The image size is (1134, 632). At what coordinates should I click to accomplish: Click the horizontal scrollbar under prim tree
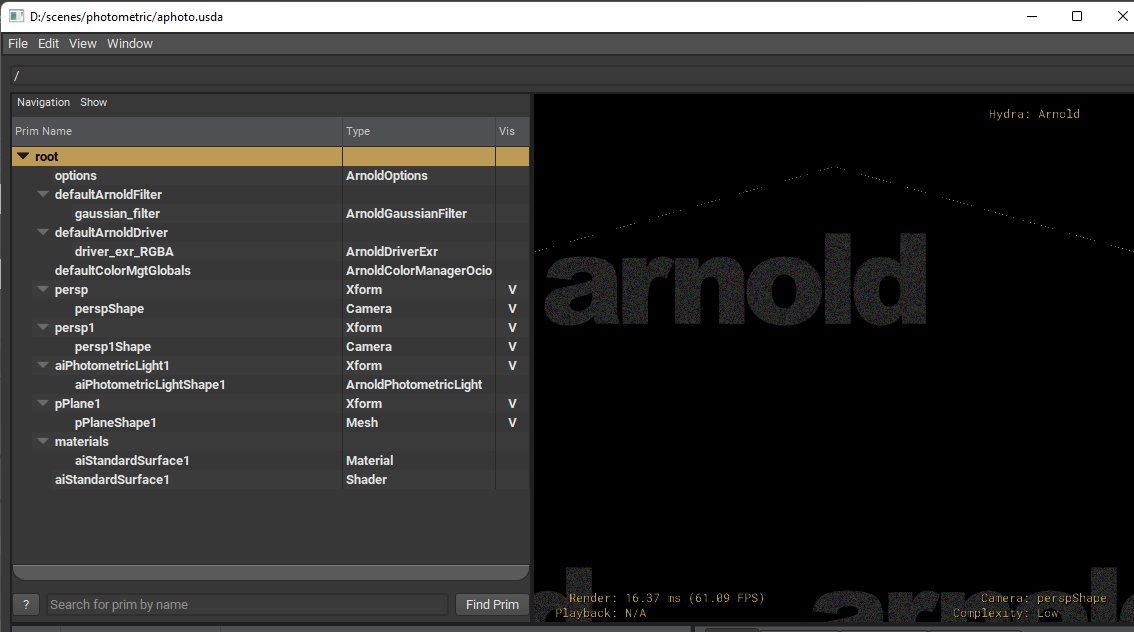pos(270,572)
